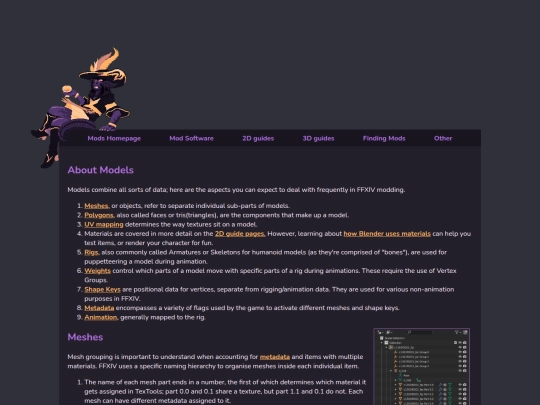Jump to the Rigs link
Viewport: 540px width, 405px height.
[x=92, y=252]
